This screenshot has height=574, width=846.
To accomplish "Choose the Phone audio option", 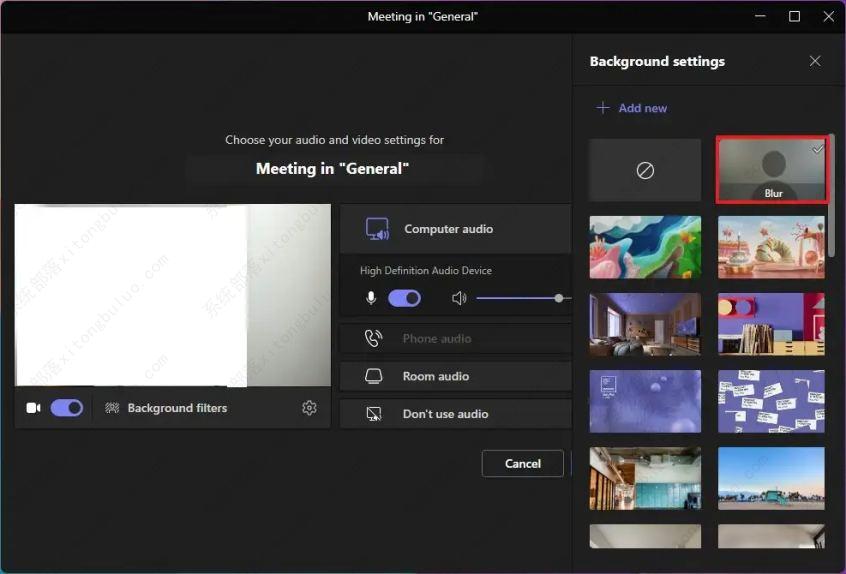I will pyautogui.click(x=436, y=339).
